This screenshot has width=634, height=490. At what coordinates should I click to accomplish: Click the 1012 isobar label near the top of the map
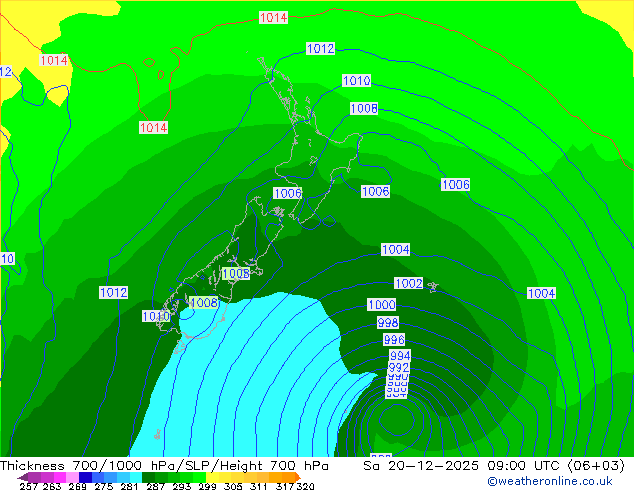(x=320, y=49)
